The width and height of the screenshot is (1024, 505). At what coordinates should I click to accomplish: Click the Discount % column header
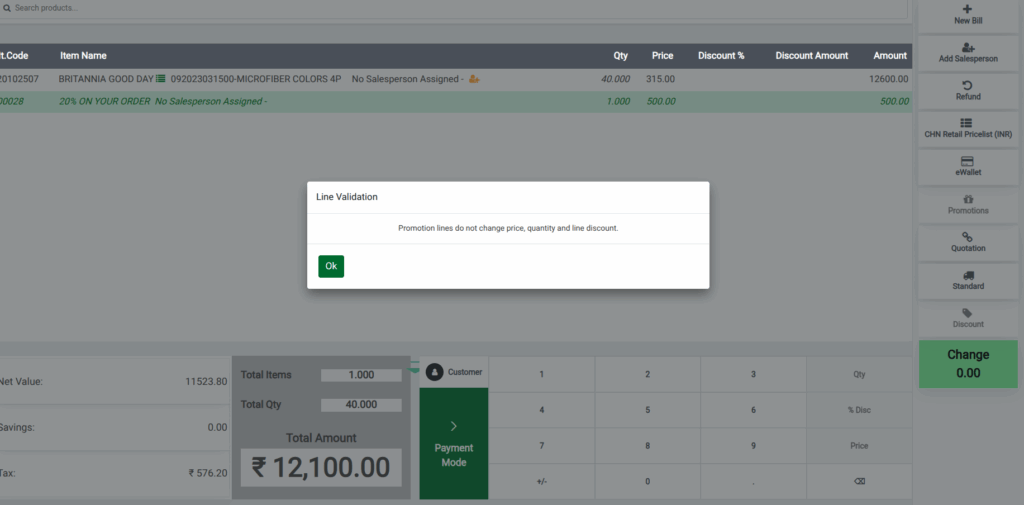(x=721, y=56)
